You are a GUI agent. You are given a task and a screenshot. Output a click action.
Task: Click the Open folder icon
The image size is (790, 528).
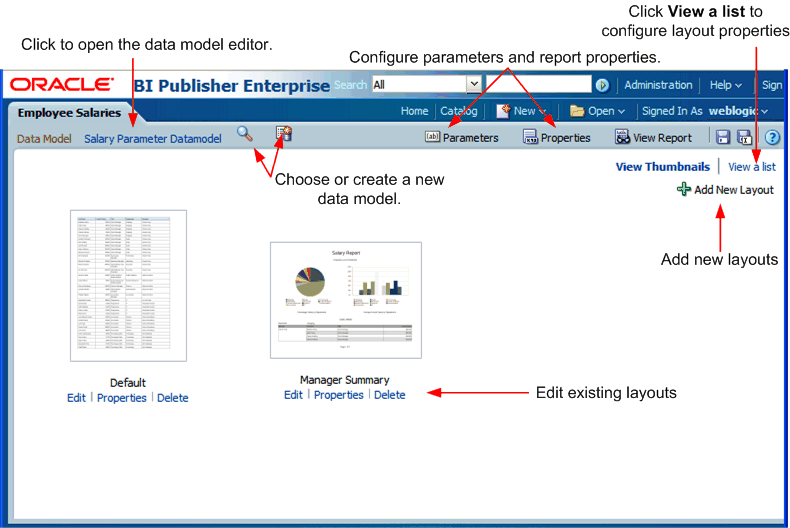point(577,111)
